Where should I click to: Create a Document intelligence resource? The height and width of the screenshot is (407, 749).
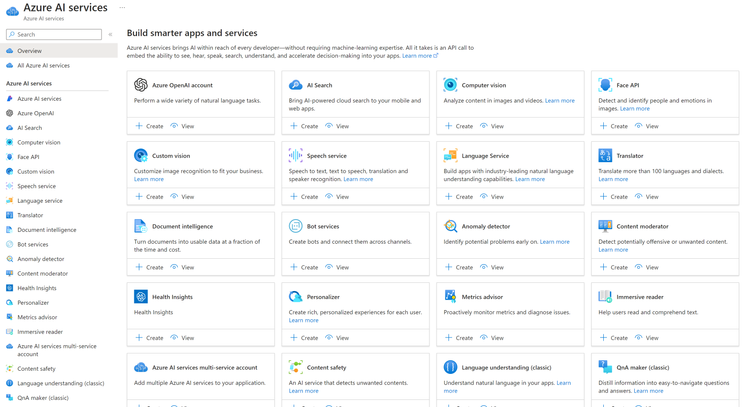150,267
